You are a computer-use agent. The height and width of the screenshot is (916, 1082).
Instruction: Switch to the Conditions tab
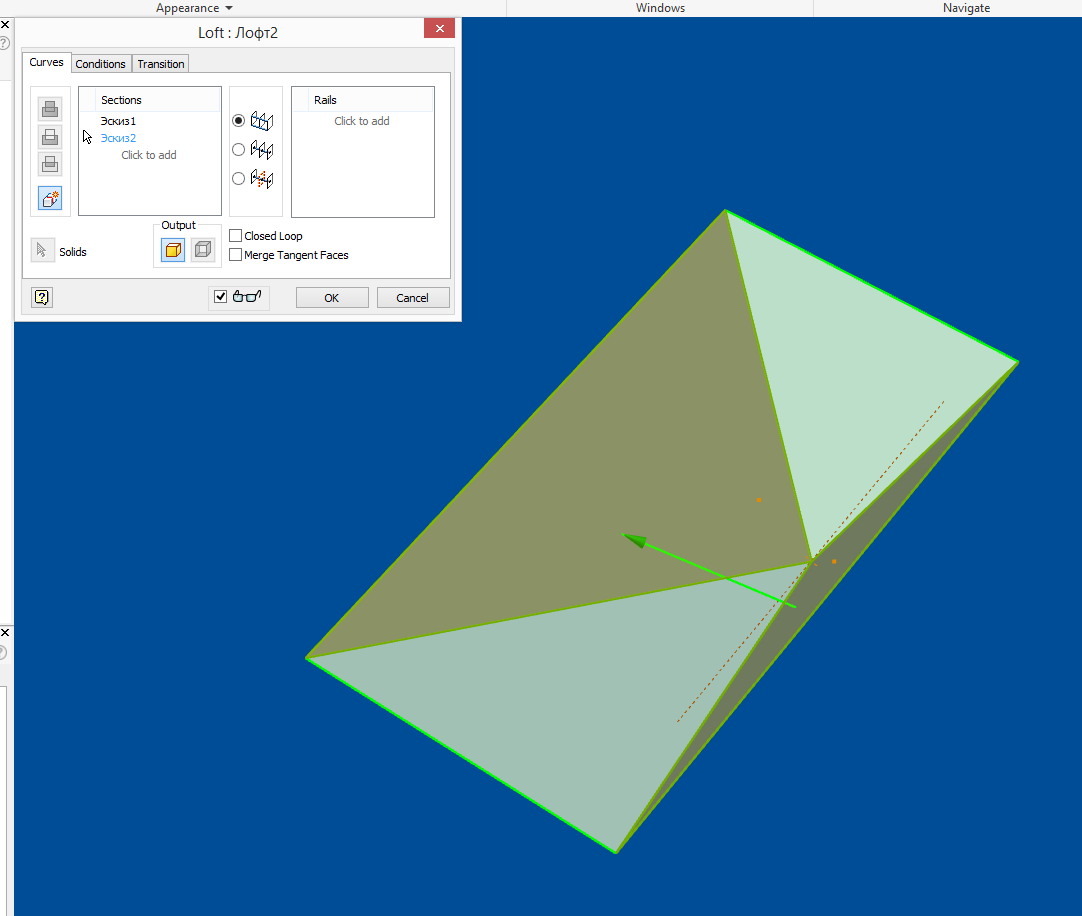click(100, 62)
